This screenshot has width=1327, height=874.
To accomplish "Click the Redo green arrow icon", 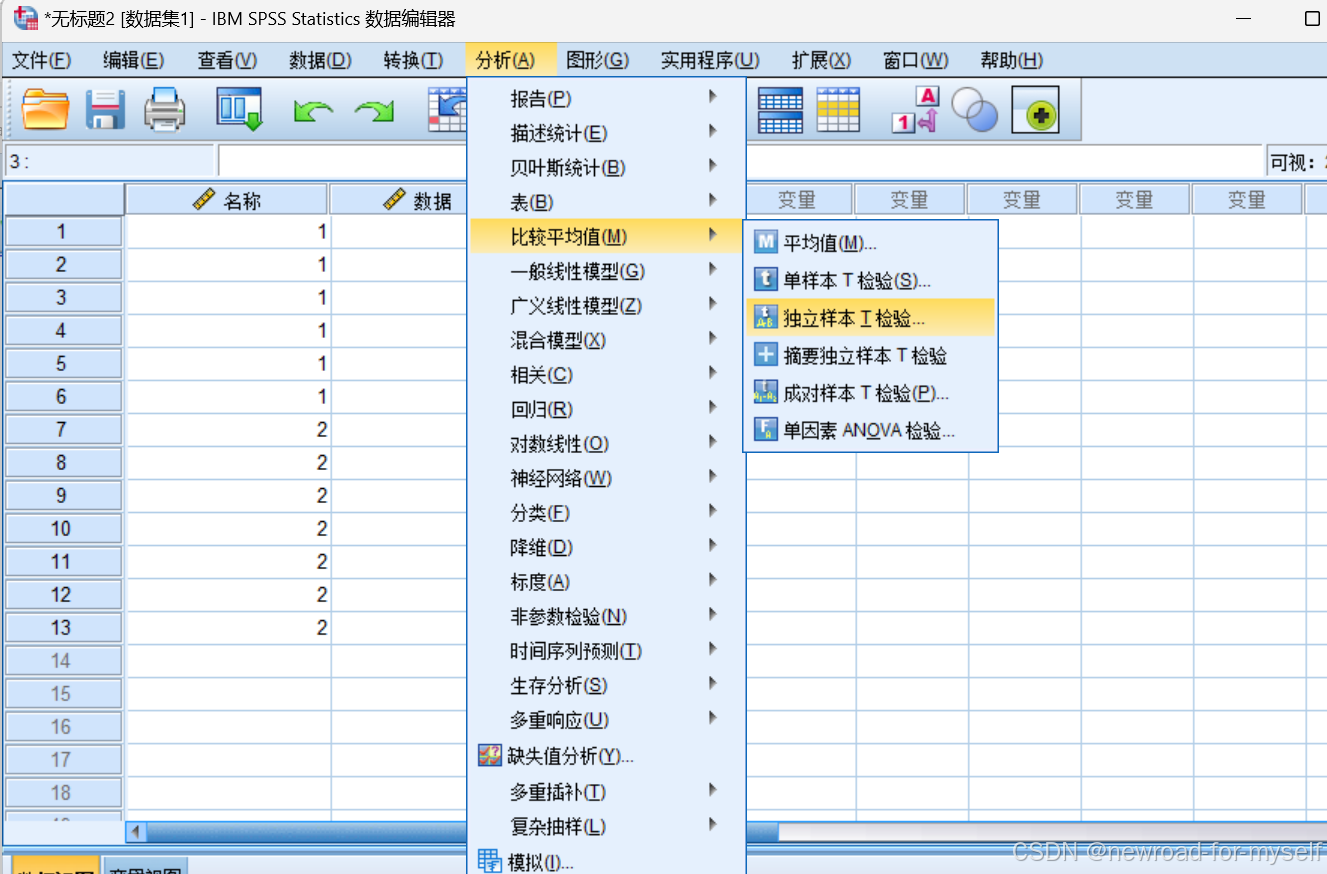I will pos(375,111).
